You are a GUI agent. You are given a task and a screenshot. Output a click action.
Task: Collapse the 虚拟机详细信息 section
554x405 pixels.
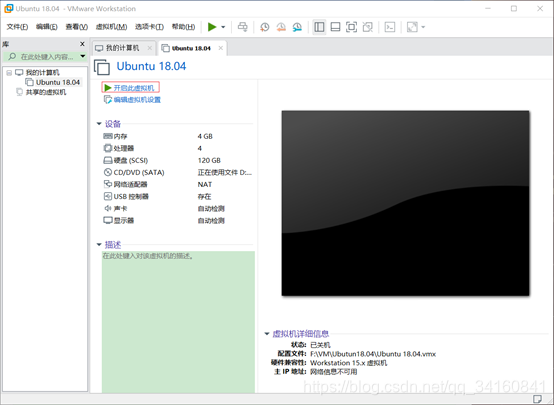click(267, 334)
